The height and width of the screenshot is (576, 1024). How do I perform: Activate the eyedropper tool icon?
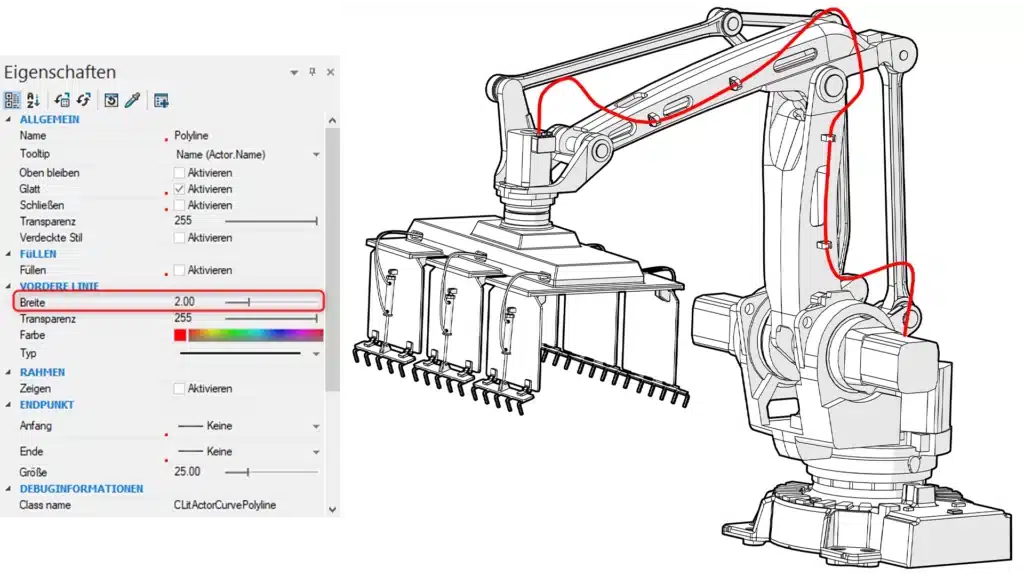click(132, 99)
